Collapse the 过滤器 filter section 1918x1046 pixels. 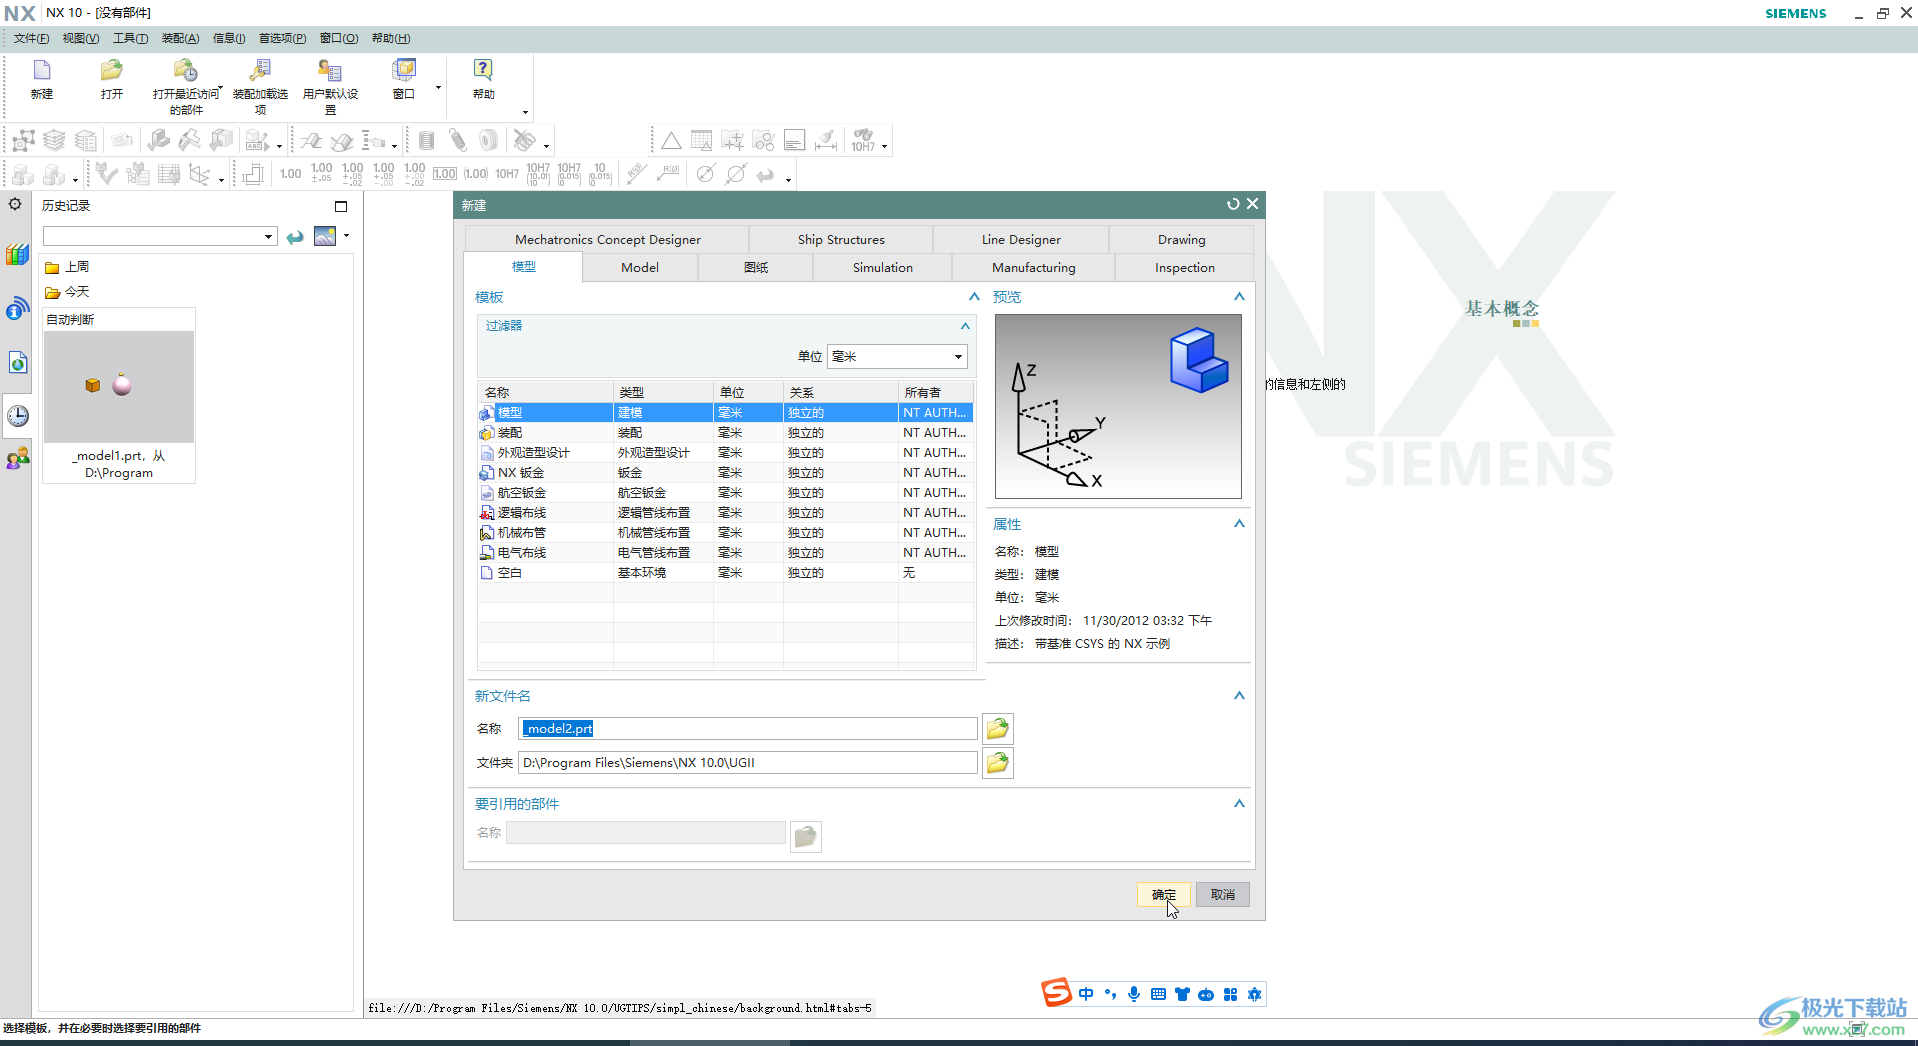[965, 326]
